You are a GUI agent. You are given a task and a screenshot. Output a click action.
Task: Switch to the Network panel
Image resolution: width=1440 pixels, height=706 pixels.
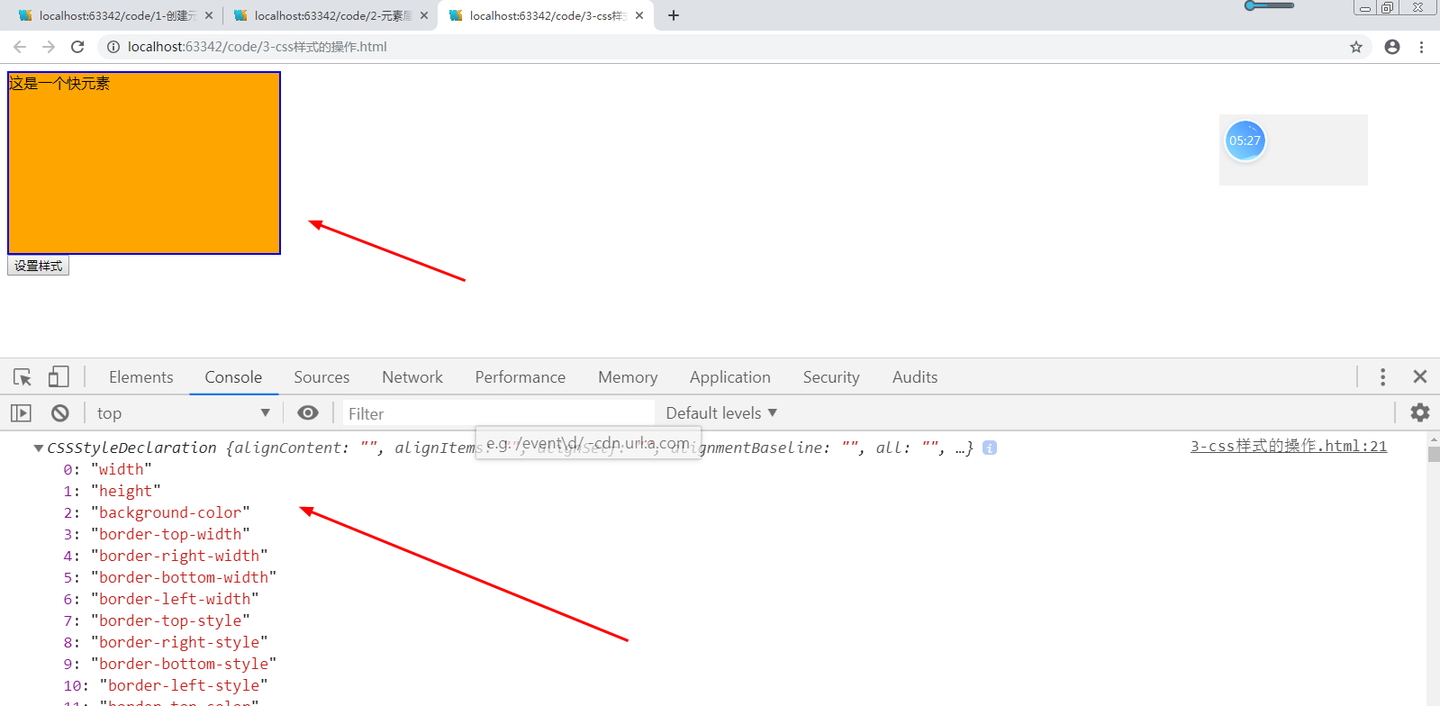coord(412,377)
